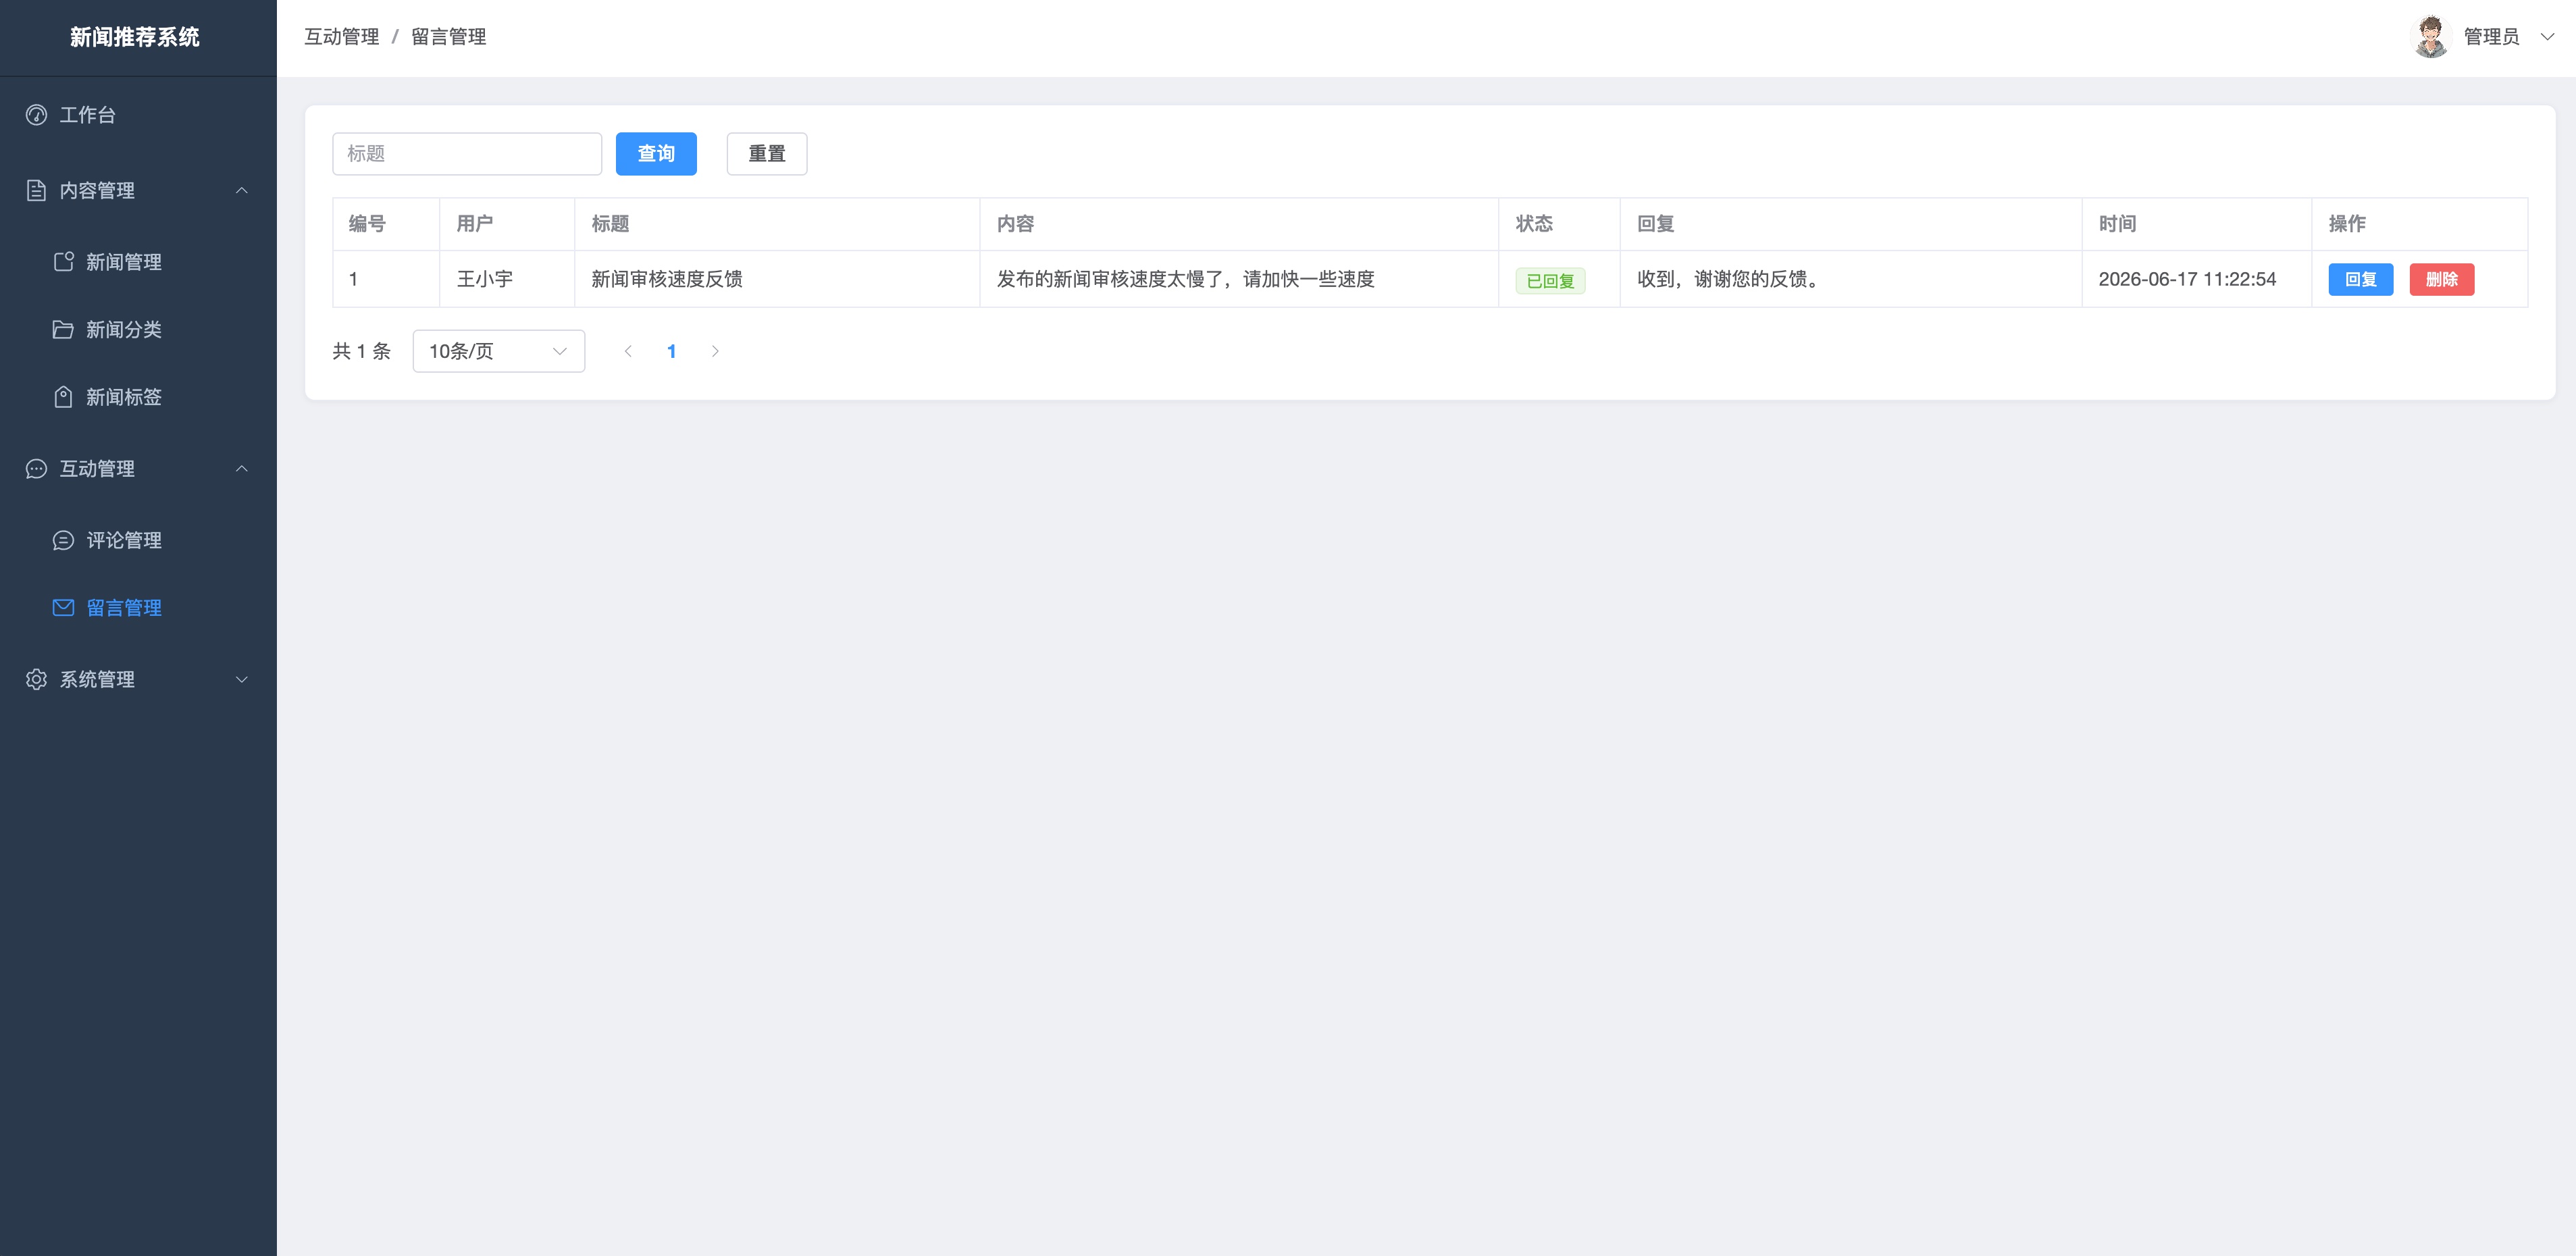The image size is (2576, 1256).
Task: Focus the 标题 search input field
Action: click(x=467, y=154)
